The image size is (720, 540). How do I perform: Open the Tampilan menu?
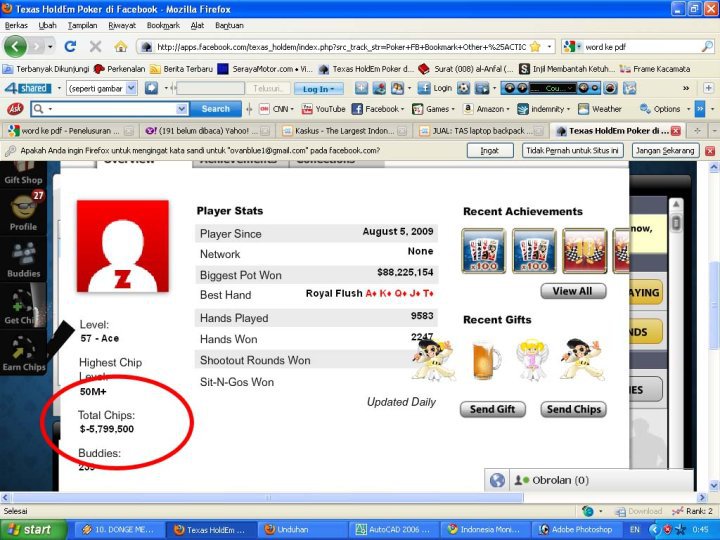coord(82,25)
